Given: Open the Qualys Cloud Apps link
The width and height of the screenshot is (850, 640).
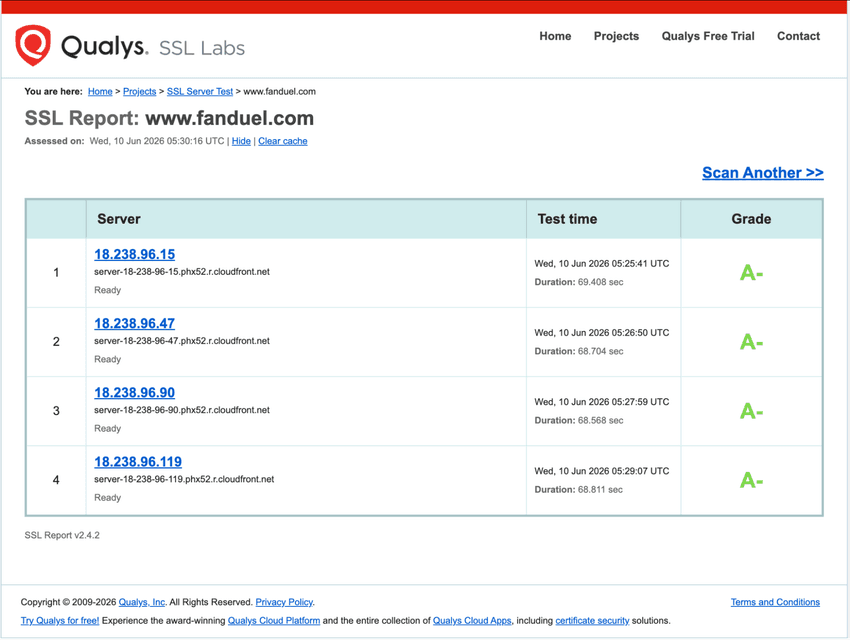Looking at the screenshot, I should coord(472,620).
